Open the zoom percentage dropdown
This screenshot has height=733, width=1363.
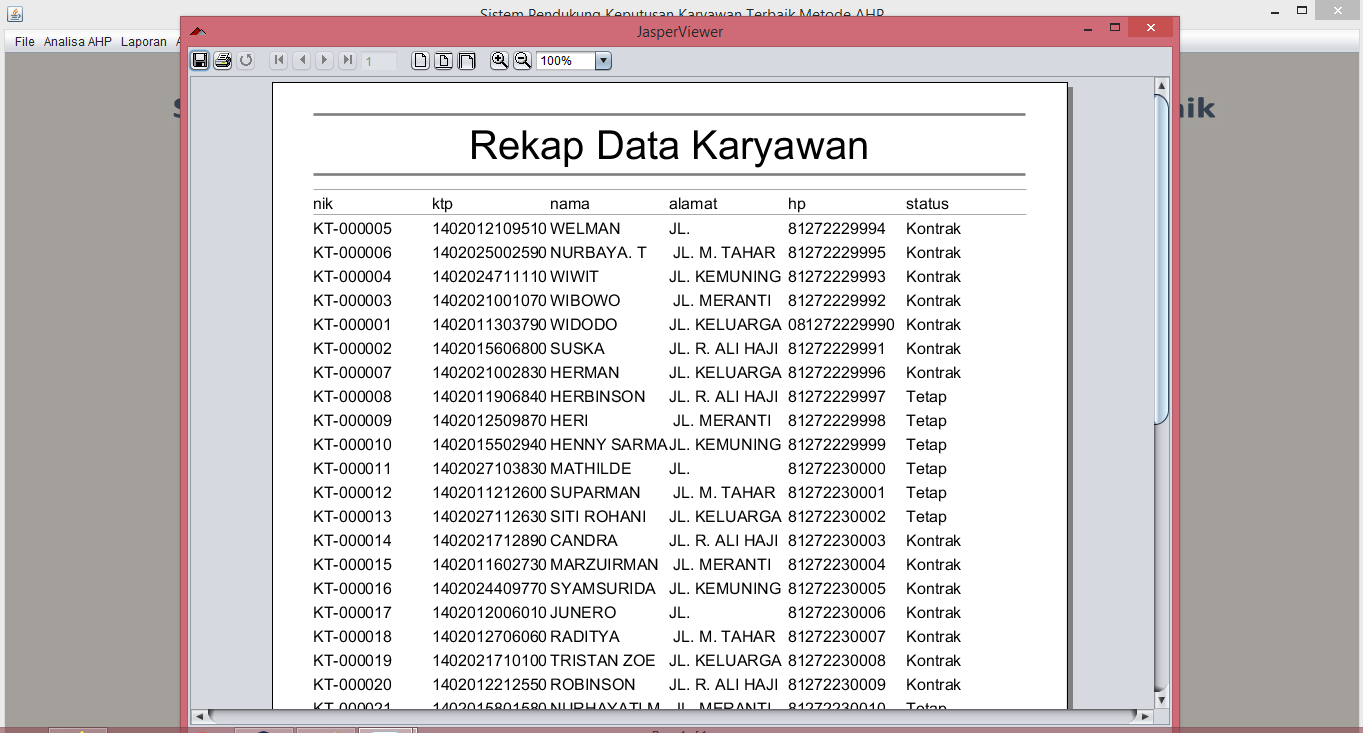(x=602, y=60)
